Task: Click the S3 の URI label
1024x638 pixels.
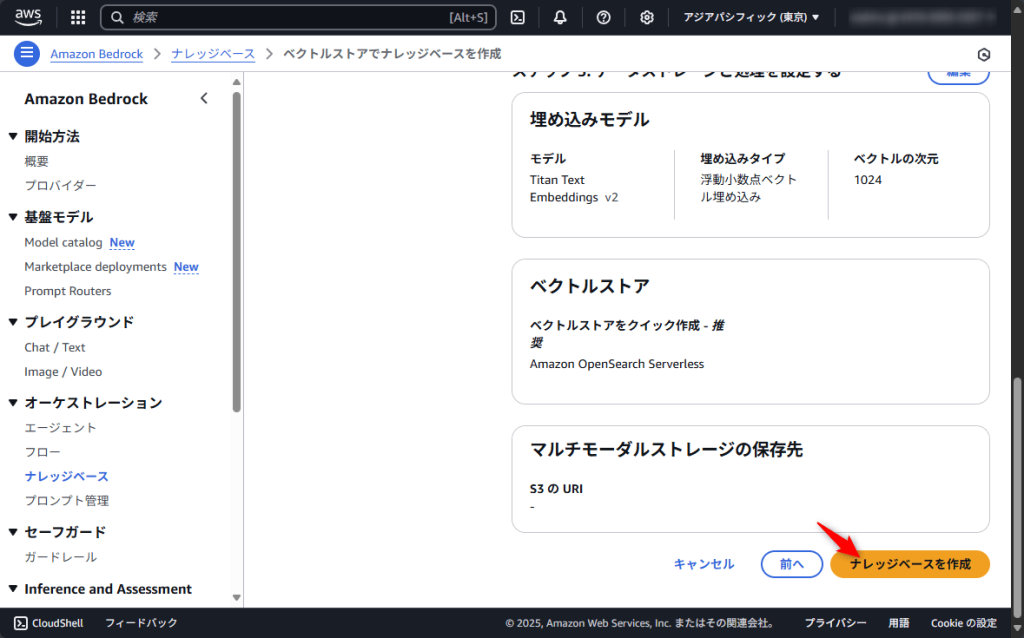Action: click(x=556, y=488)
